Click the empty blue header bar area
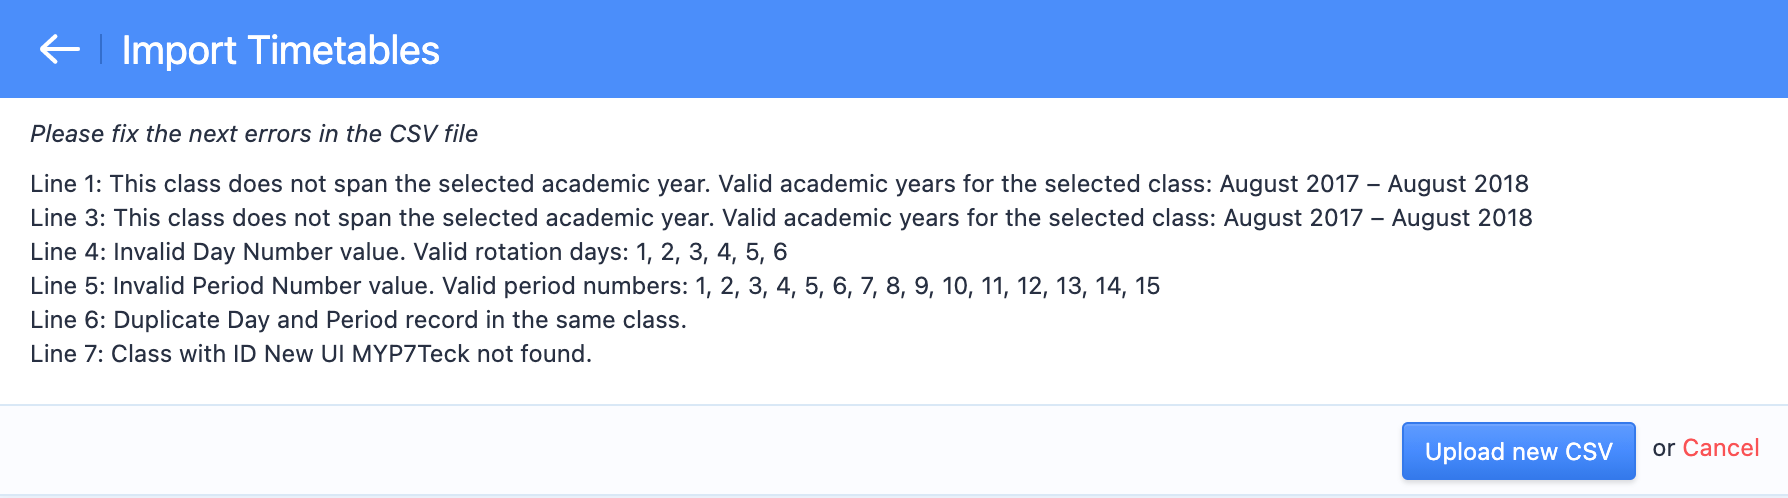The image size is (1788, 498). coord(1100,49)
